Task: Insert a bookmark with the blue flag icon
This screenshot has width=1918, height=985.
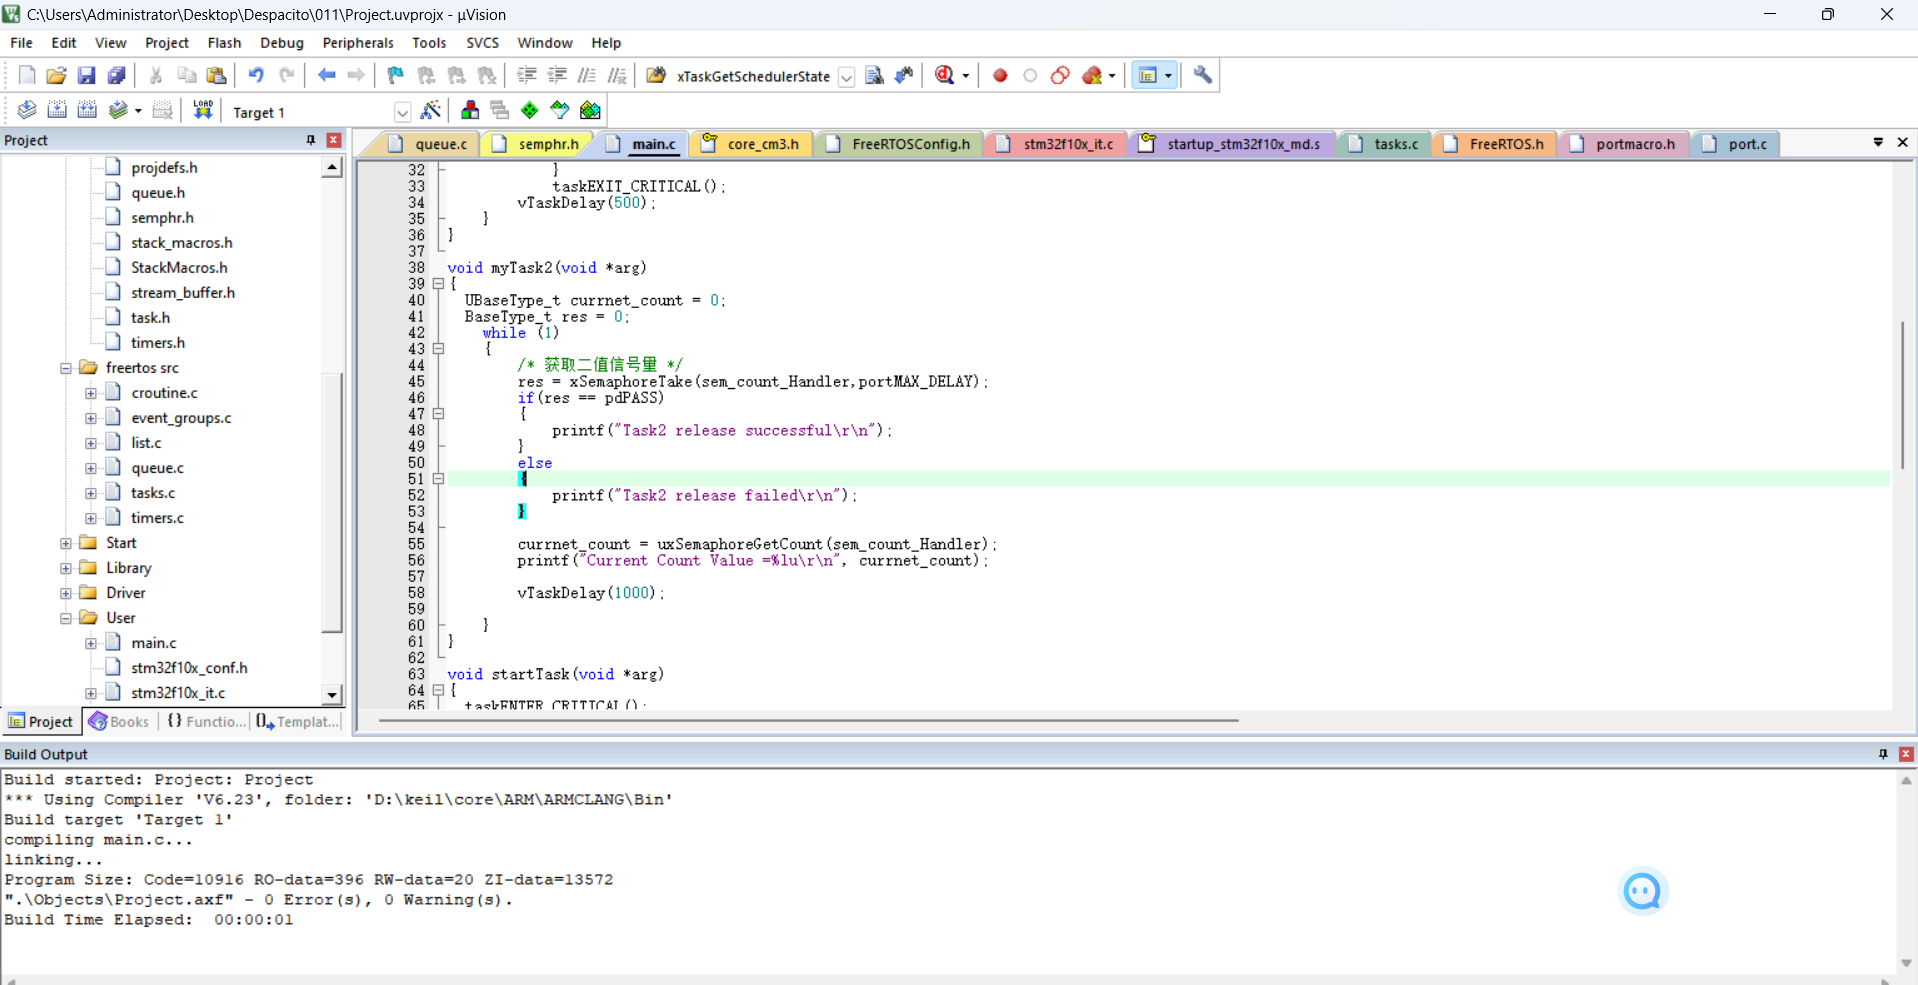Action: coord(396,75)
